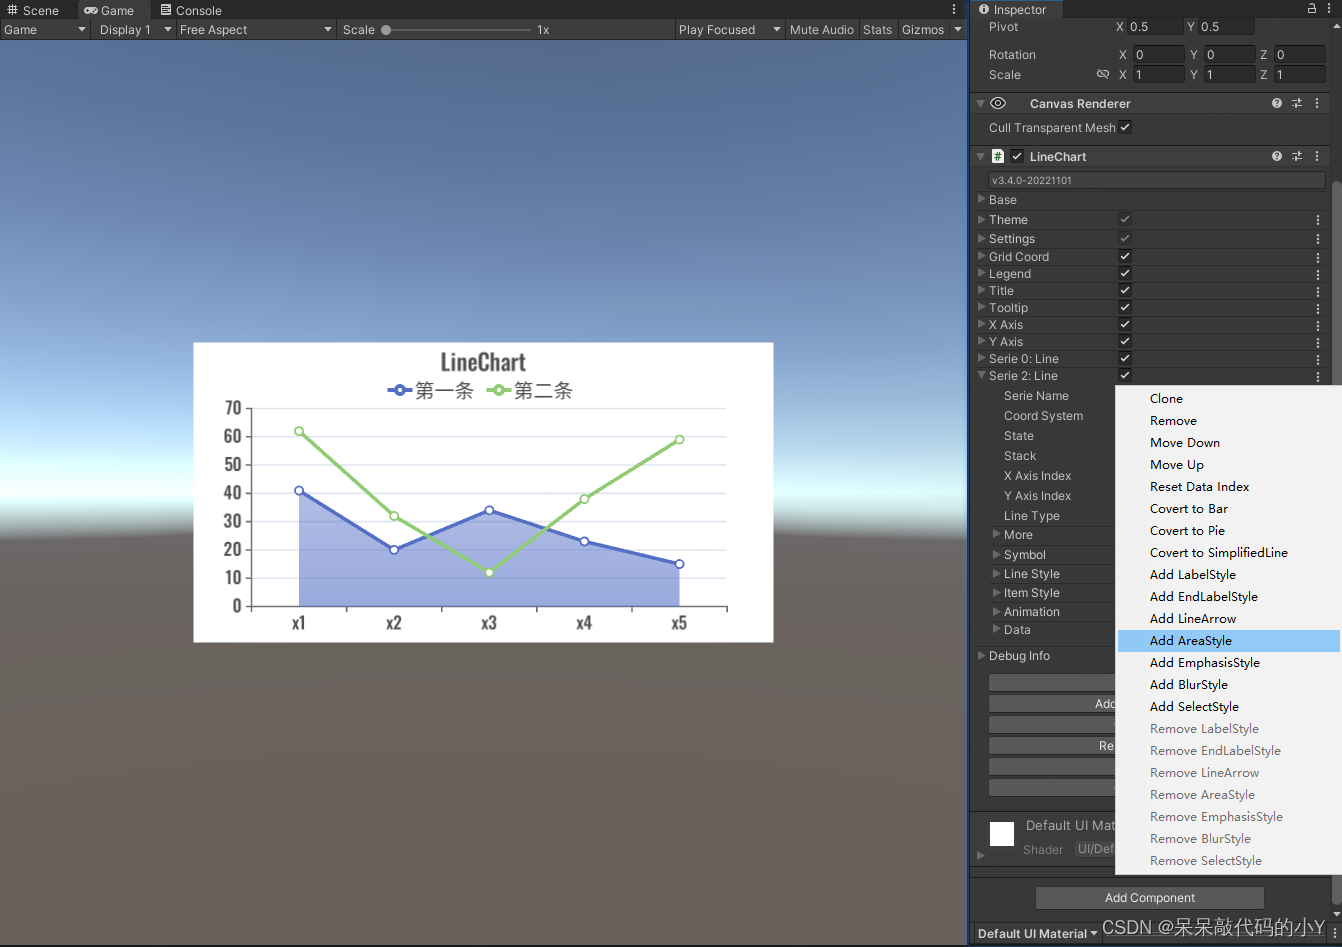Screen dimensions: 1342x947
Task: Toggle the Tooltip checkbox
Action: [x=1125, y=307]
